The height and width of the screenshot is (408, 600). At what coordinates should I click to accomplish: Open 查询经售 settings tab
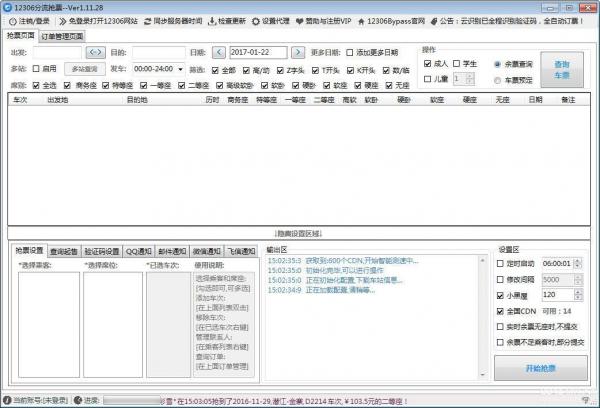coord(64,251)
